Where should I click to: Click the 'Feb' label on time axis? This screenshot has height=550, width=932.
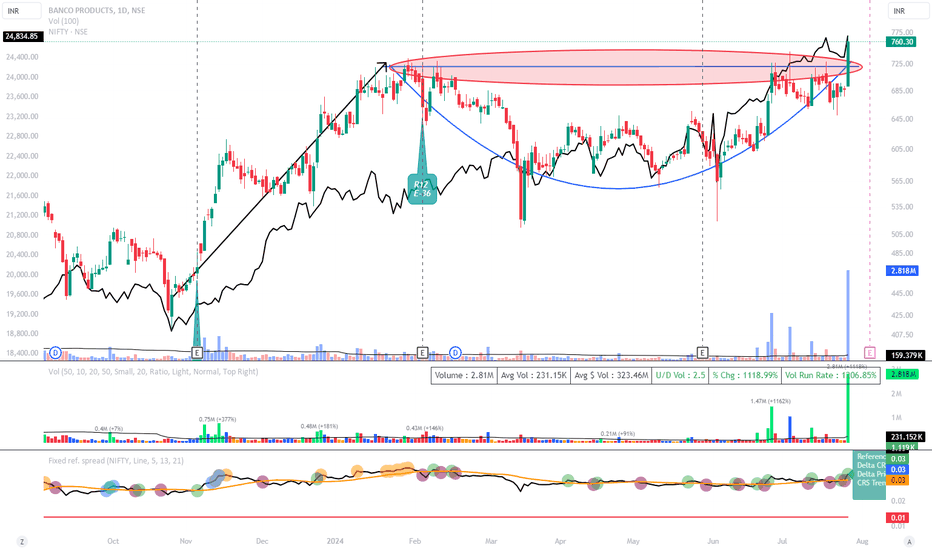tap(415, 541)
